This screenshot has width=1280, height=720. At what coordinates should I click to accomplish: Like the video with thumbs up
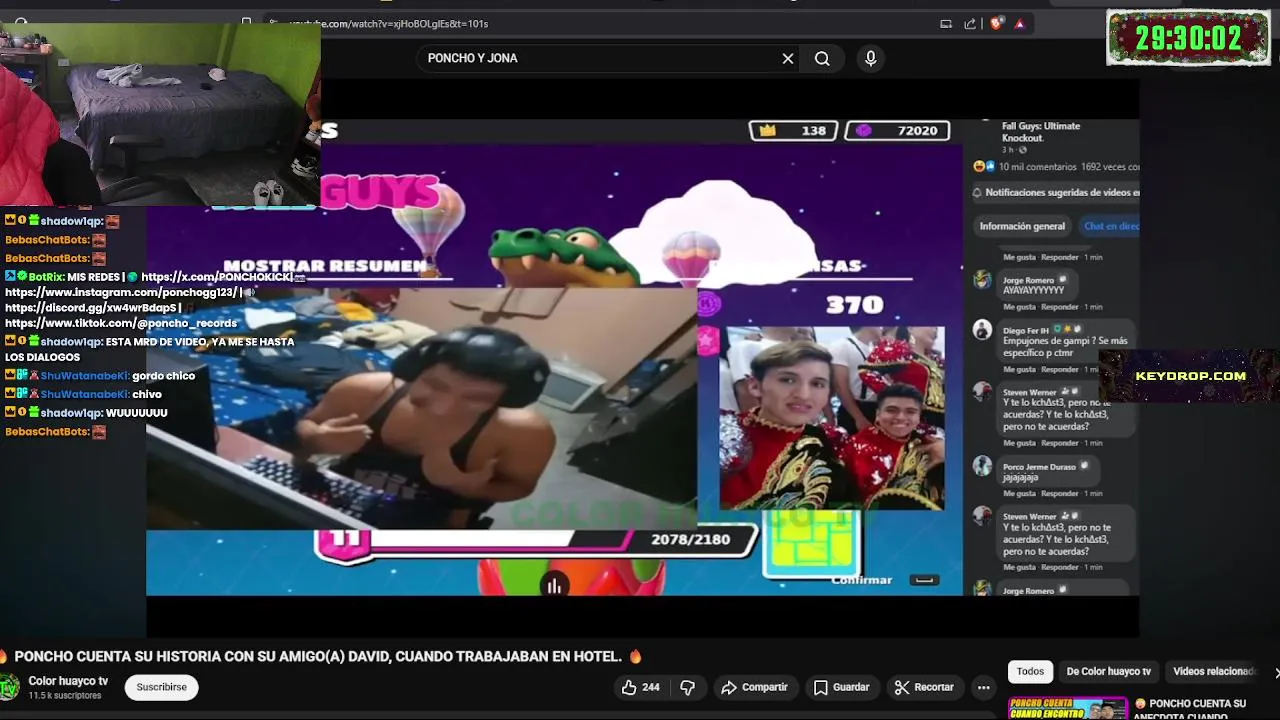[640, 687]
